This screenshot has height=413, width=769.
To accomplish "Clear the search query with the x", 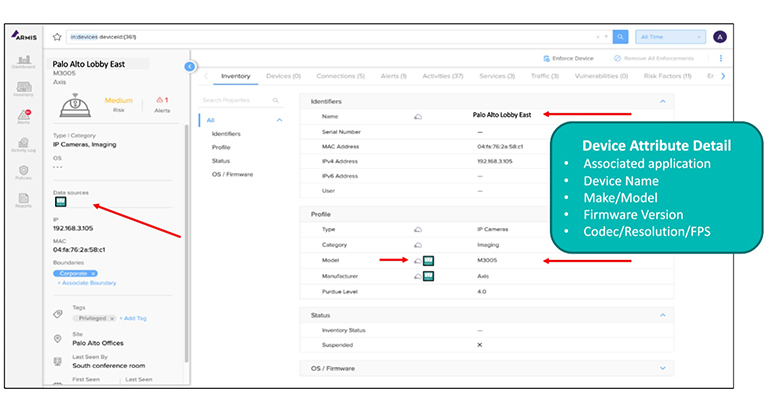I will 597,37.
